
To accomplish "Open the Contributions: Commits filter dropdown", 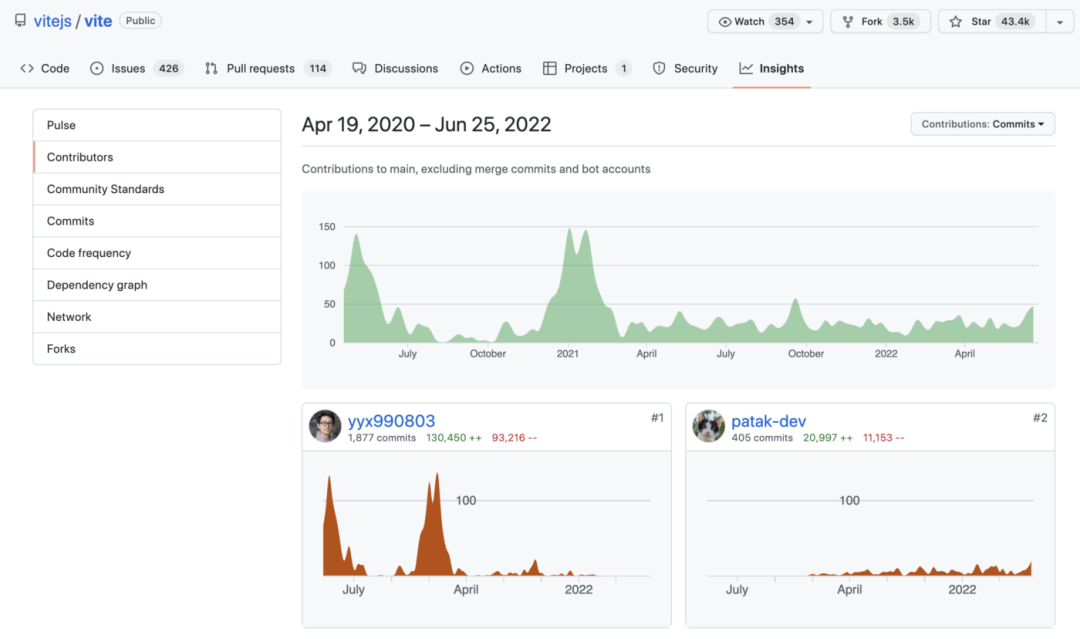I will coord(982,125).
